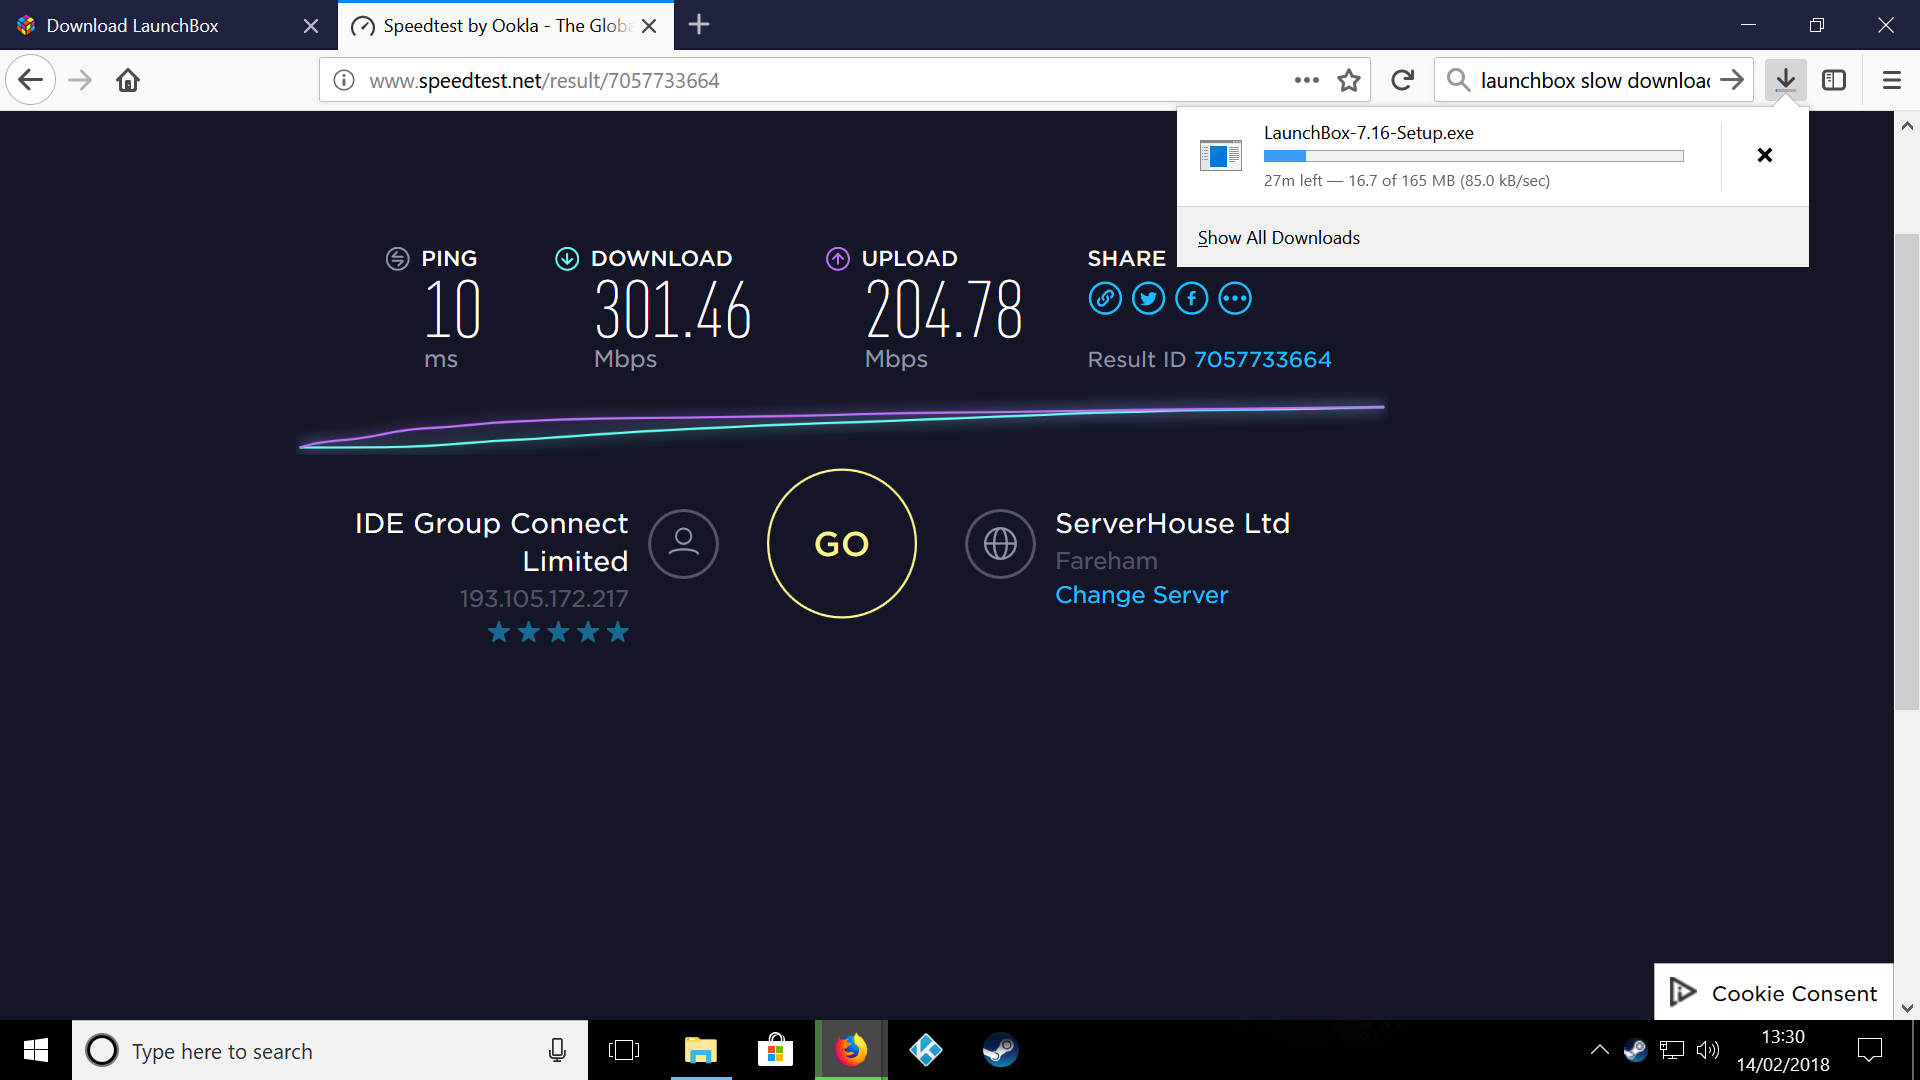1920x1080 pixels.
Task: Click Change Server link
Action: click(1141, 595)
